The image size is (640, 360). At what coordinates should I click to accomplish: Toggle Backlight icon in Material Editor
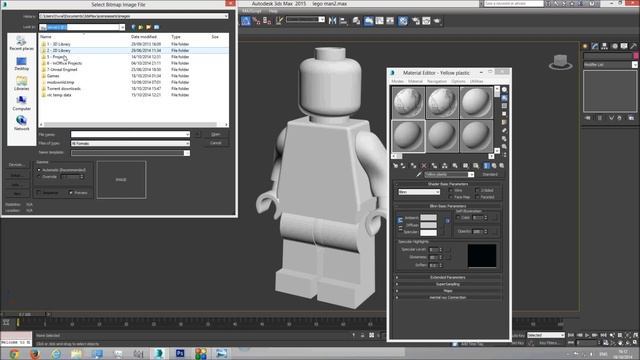point(504,98)
